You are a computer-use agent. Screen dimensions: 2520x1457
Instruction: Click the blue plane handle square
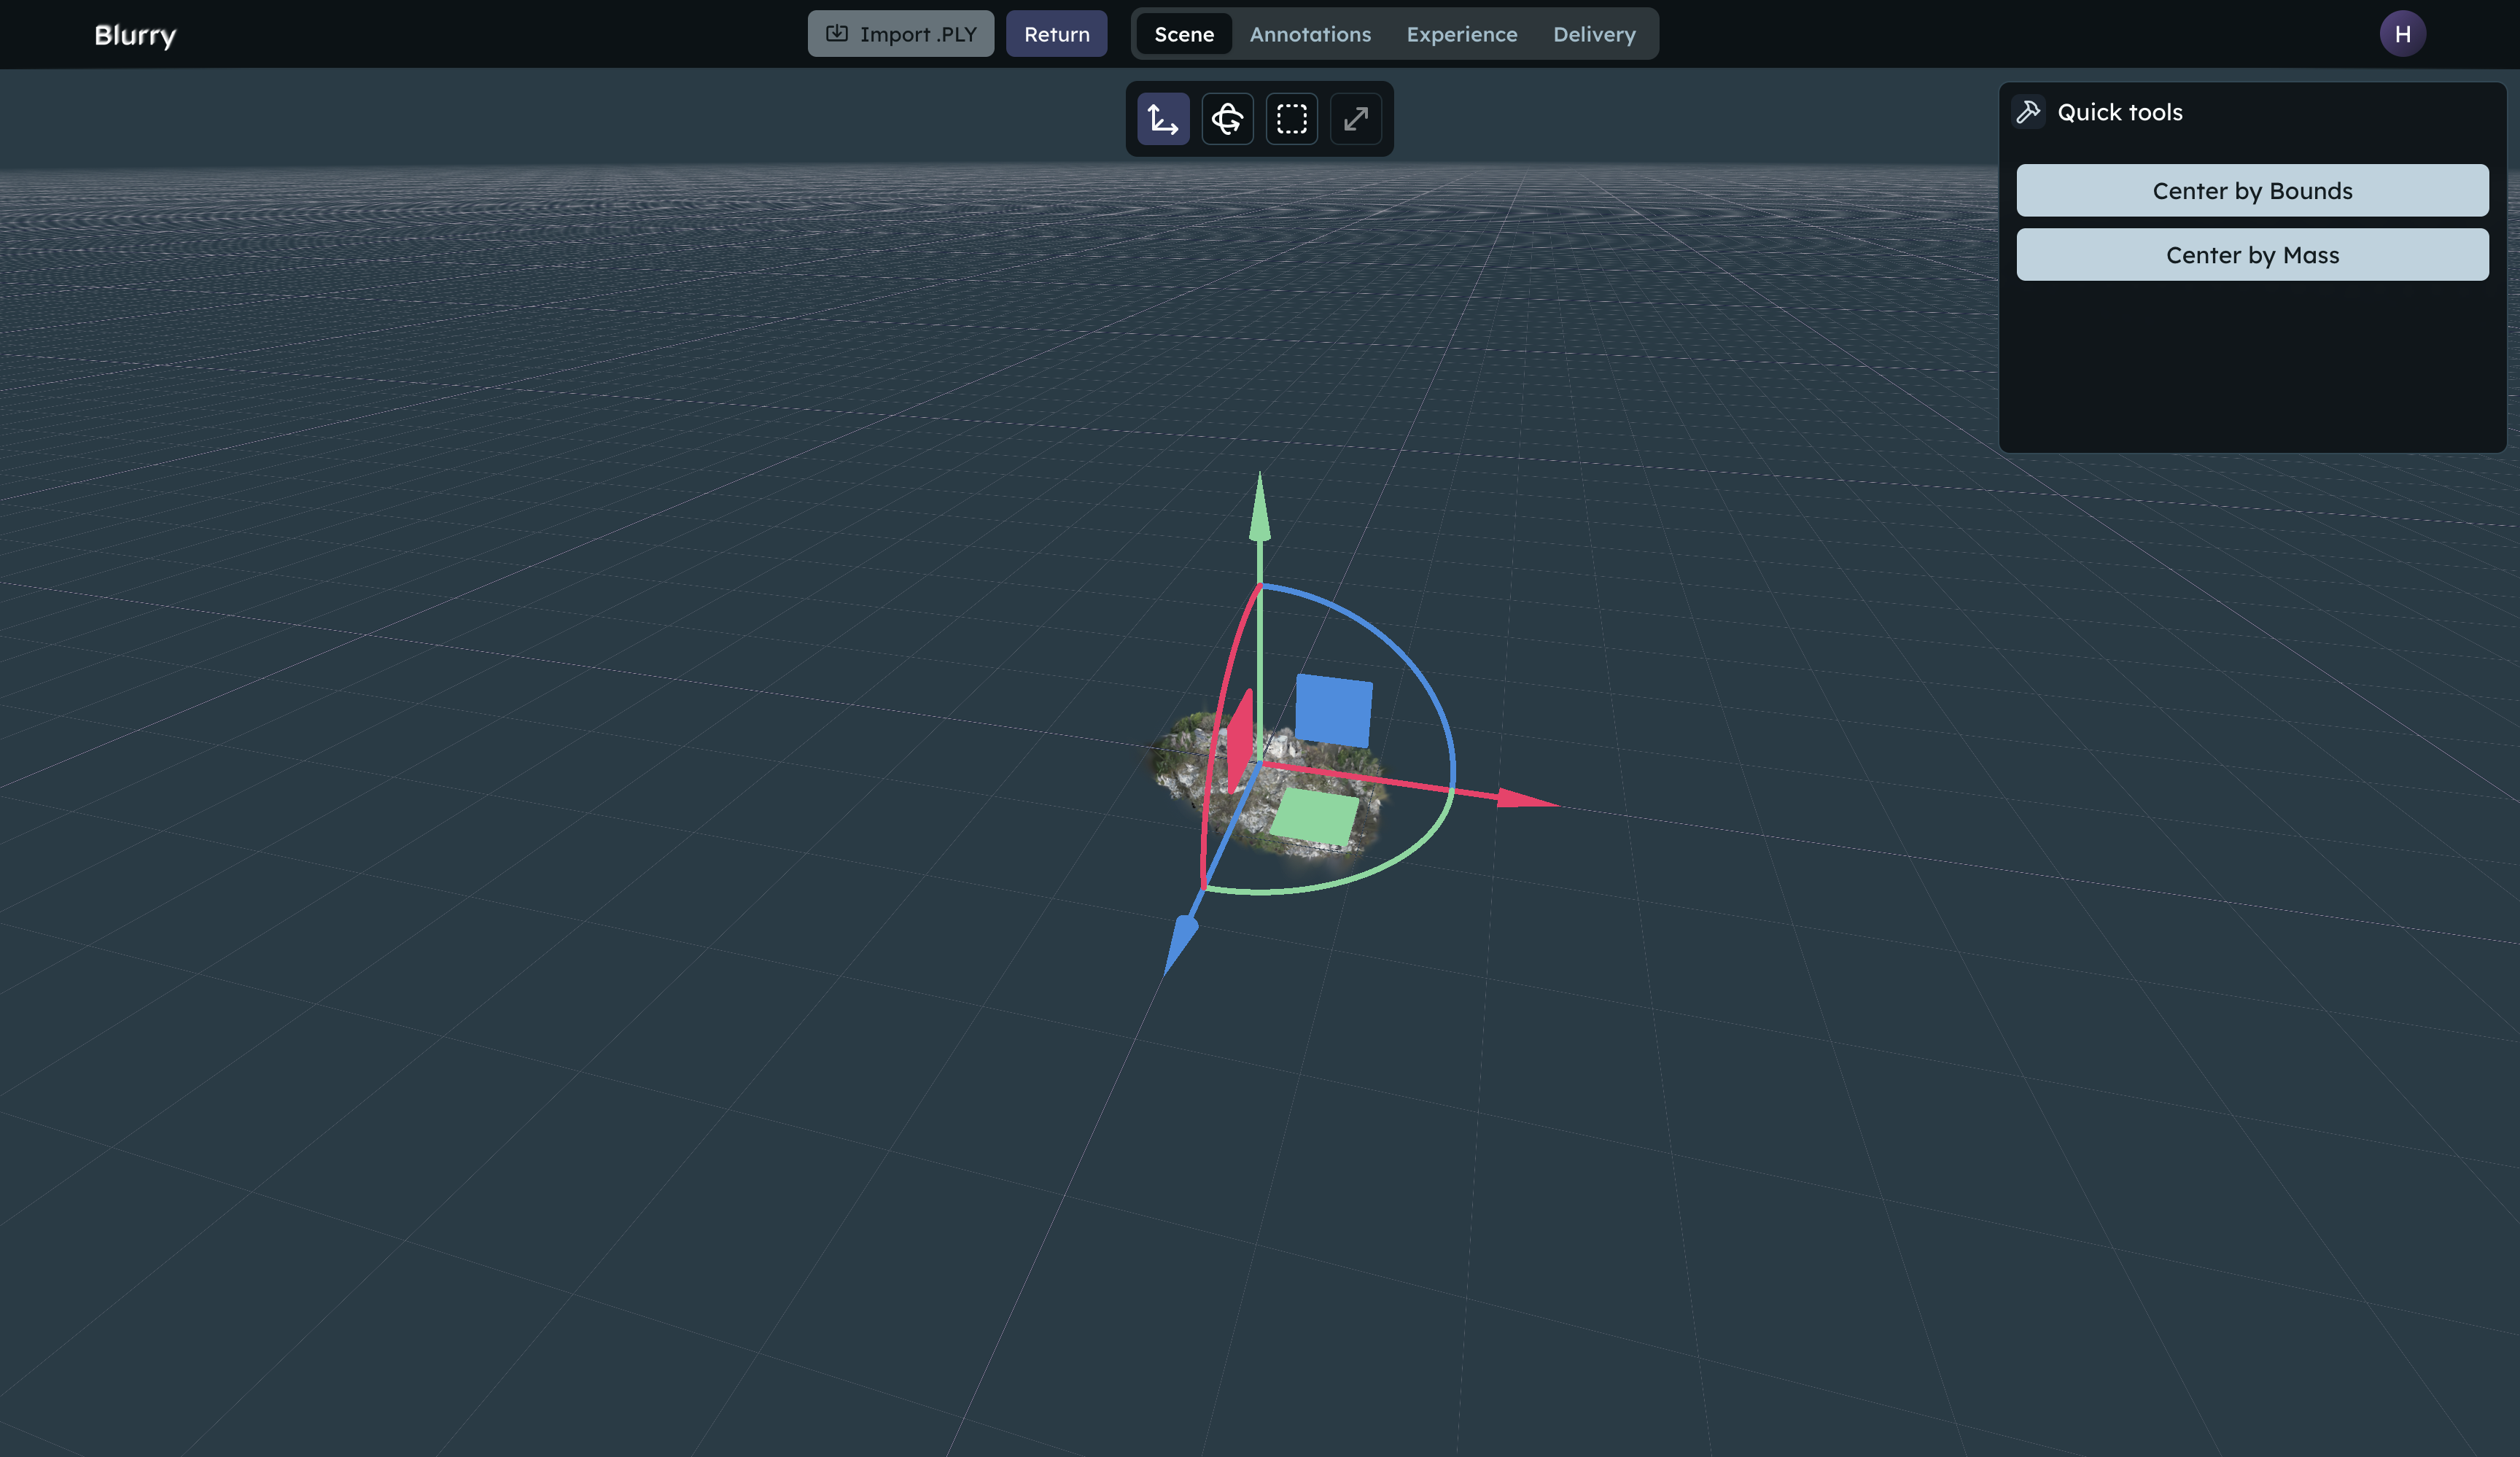click(1334, 710)
